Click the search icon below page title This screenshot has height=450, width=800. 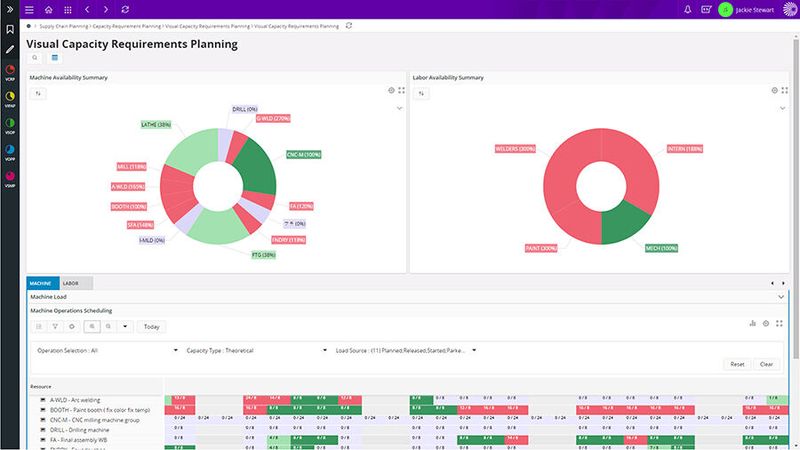[35, 58]
